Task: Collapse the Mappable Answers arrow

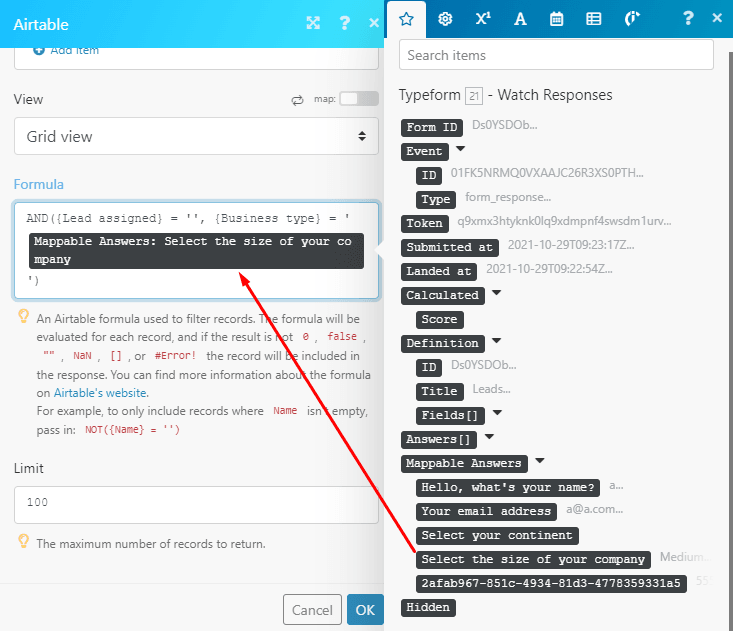Action: click(x=540, y=462)
